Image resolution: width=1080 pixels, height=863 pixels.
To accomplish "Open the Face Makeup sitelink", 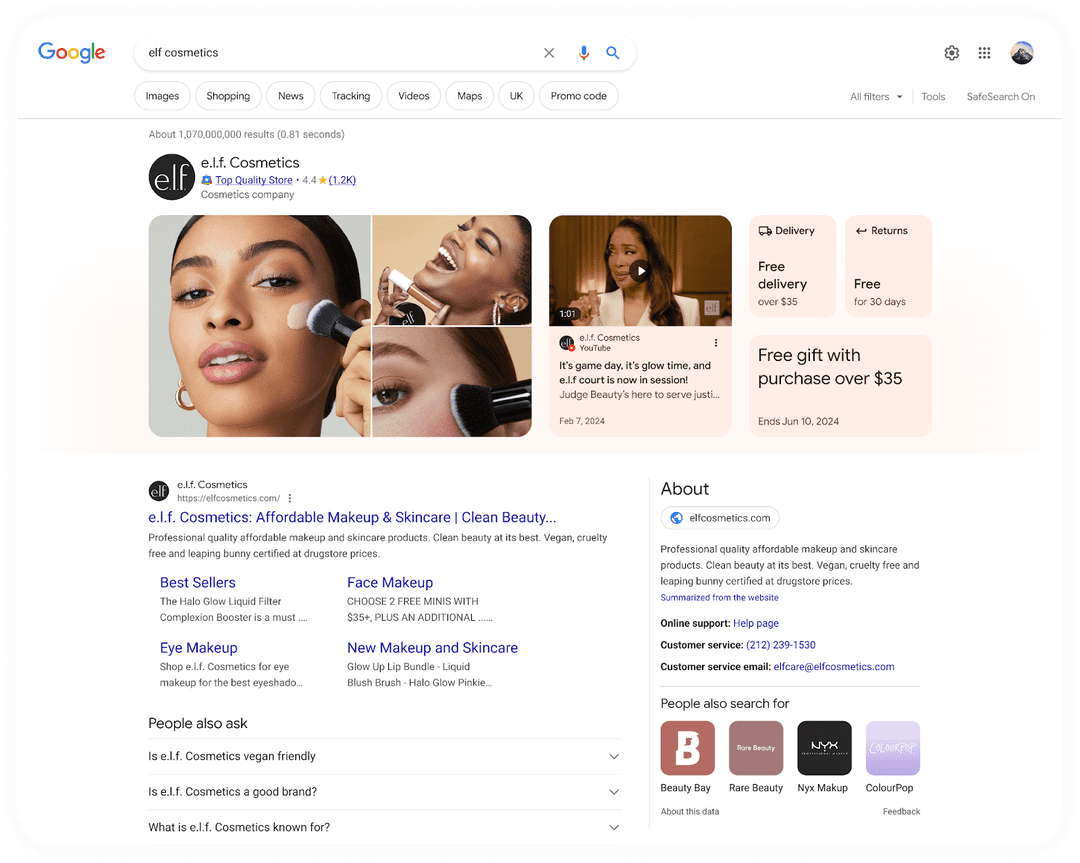I will (x=390, y=583).
